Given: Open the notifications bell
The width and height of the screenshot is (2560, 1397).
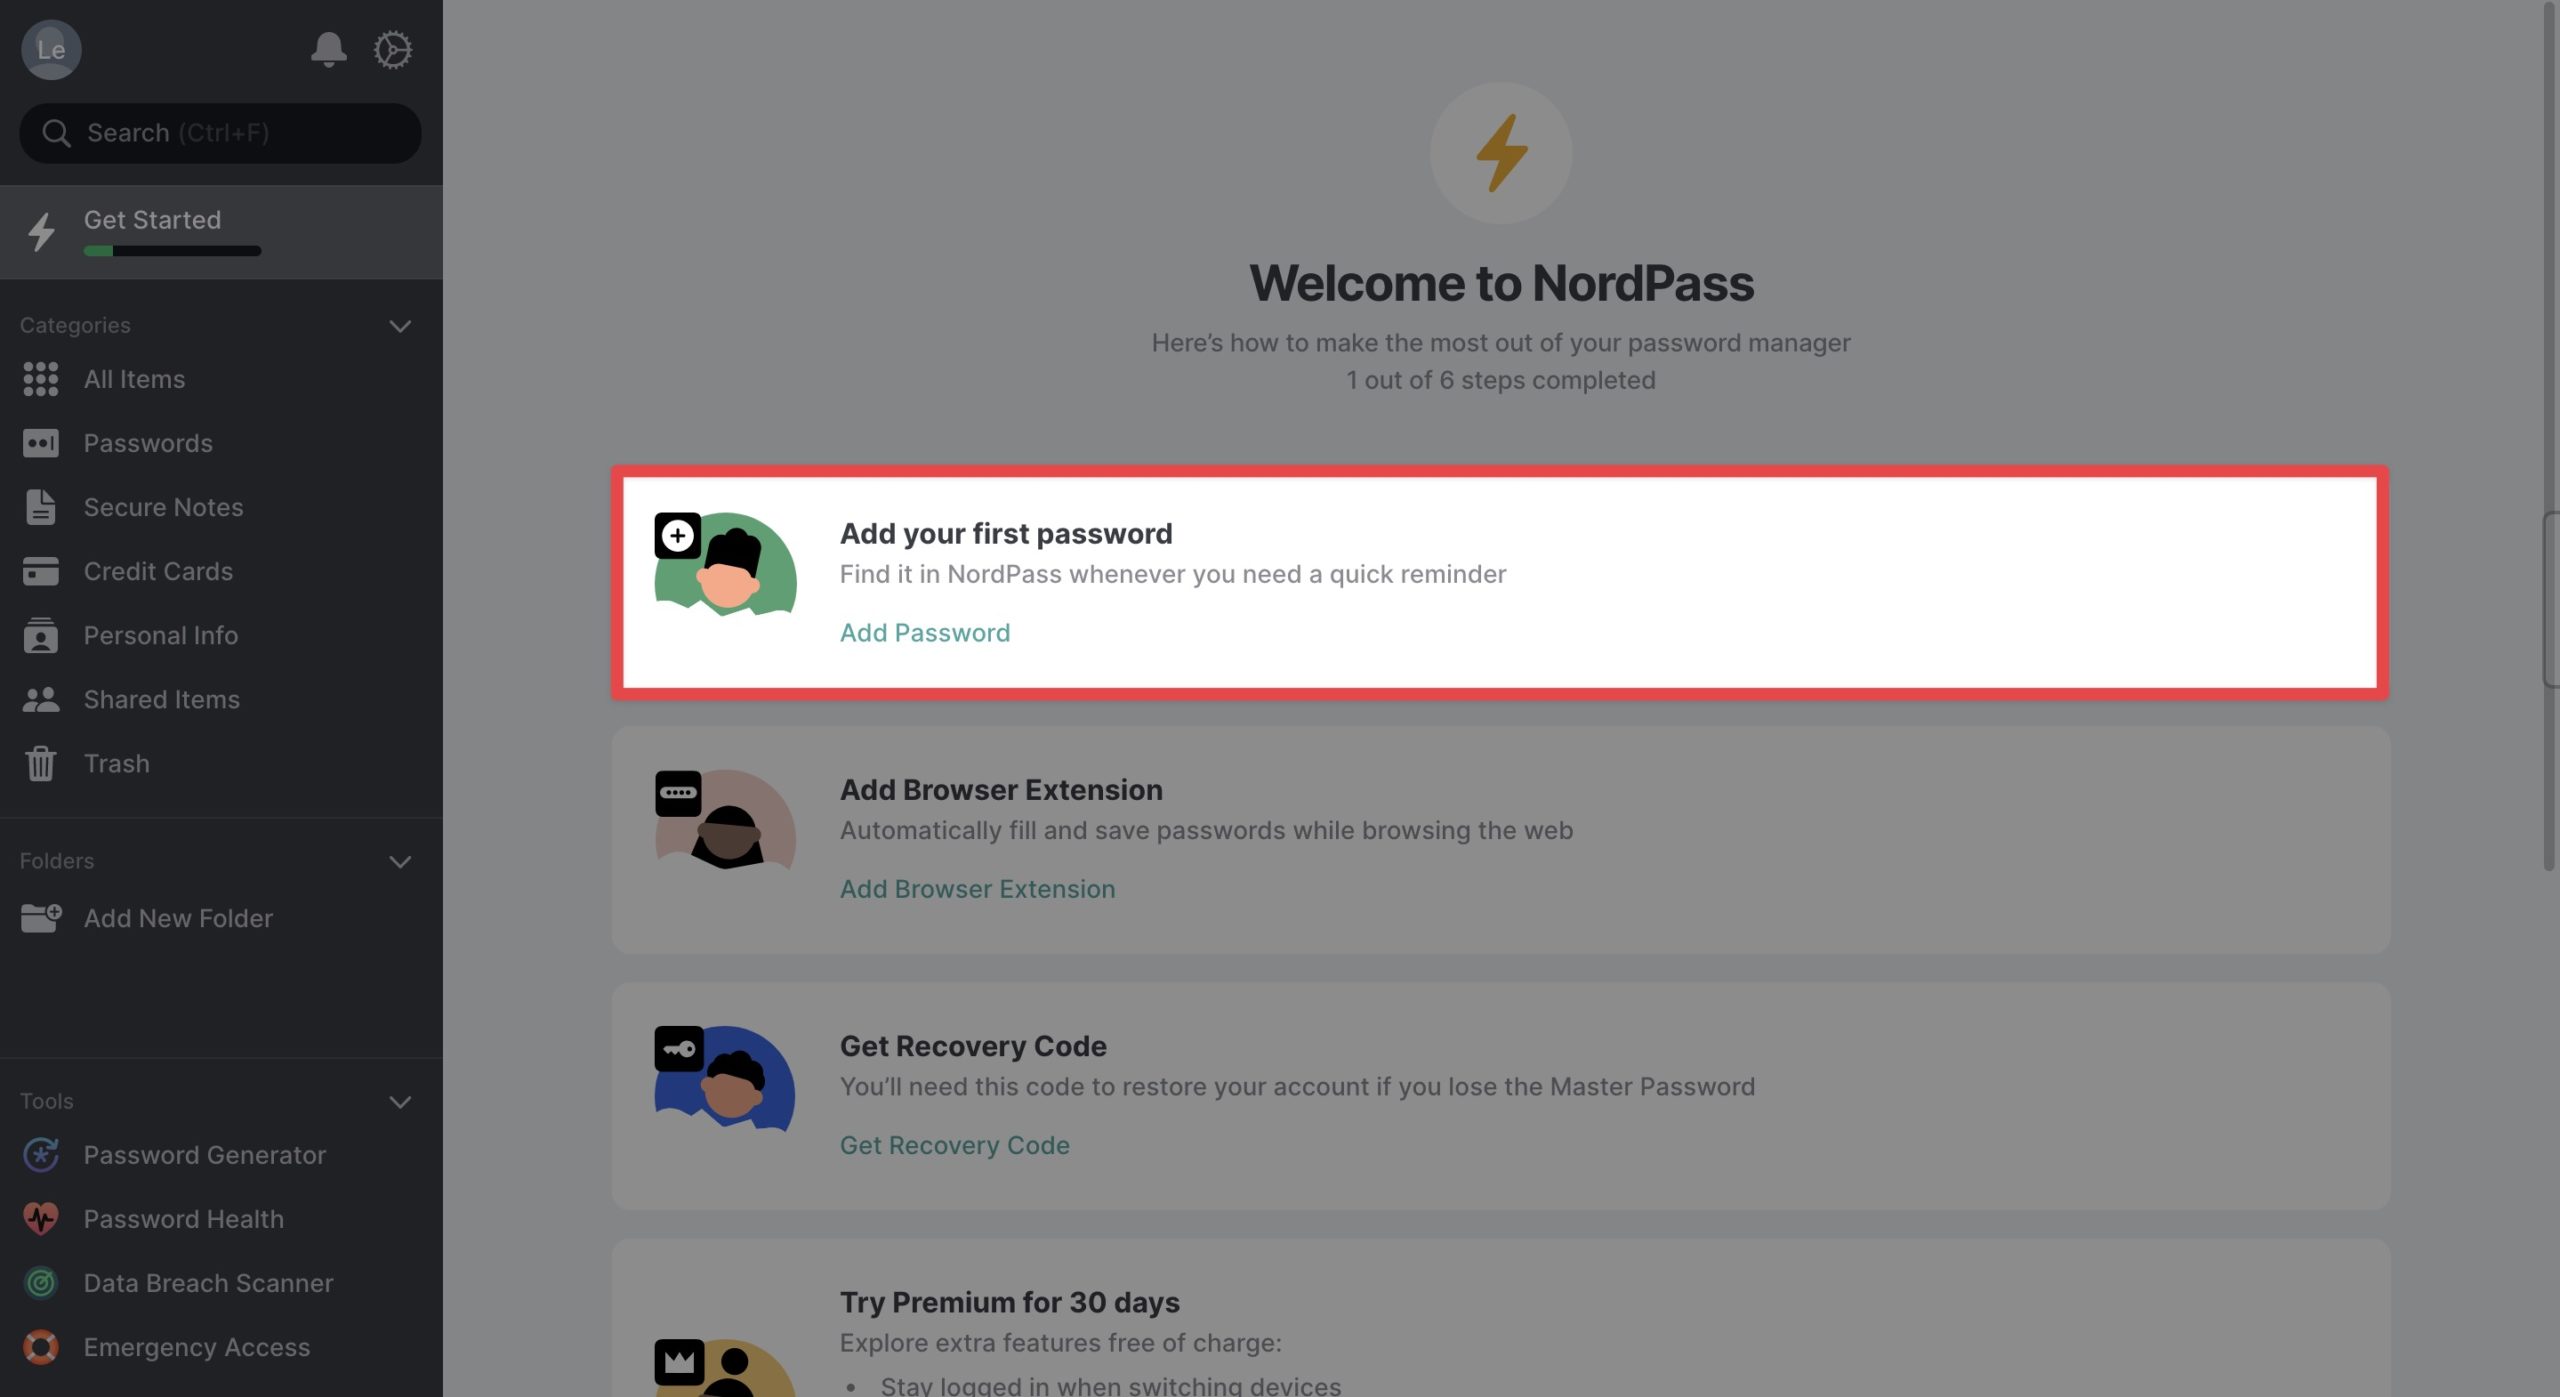Looking at the screenshot, I should click(x=328, y=49).
